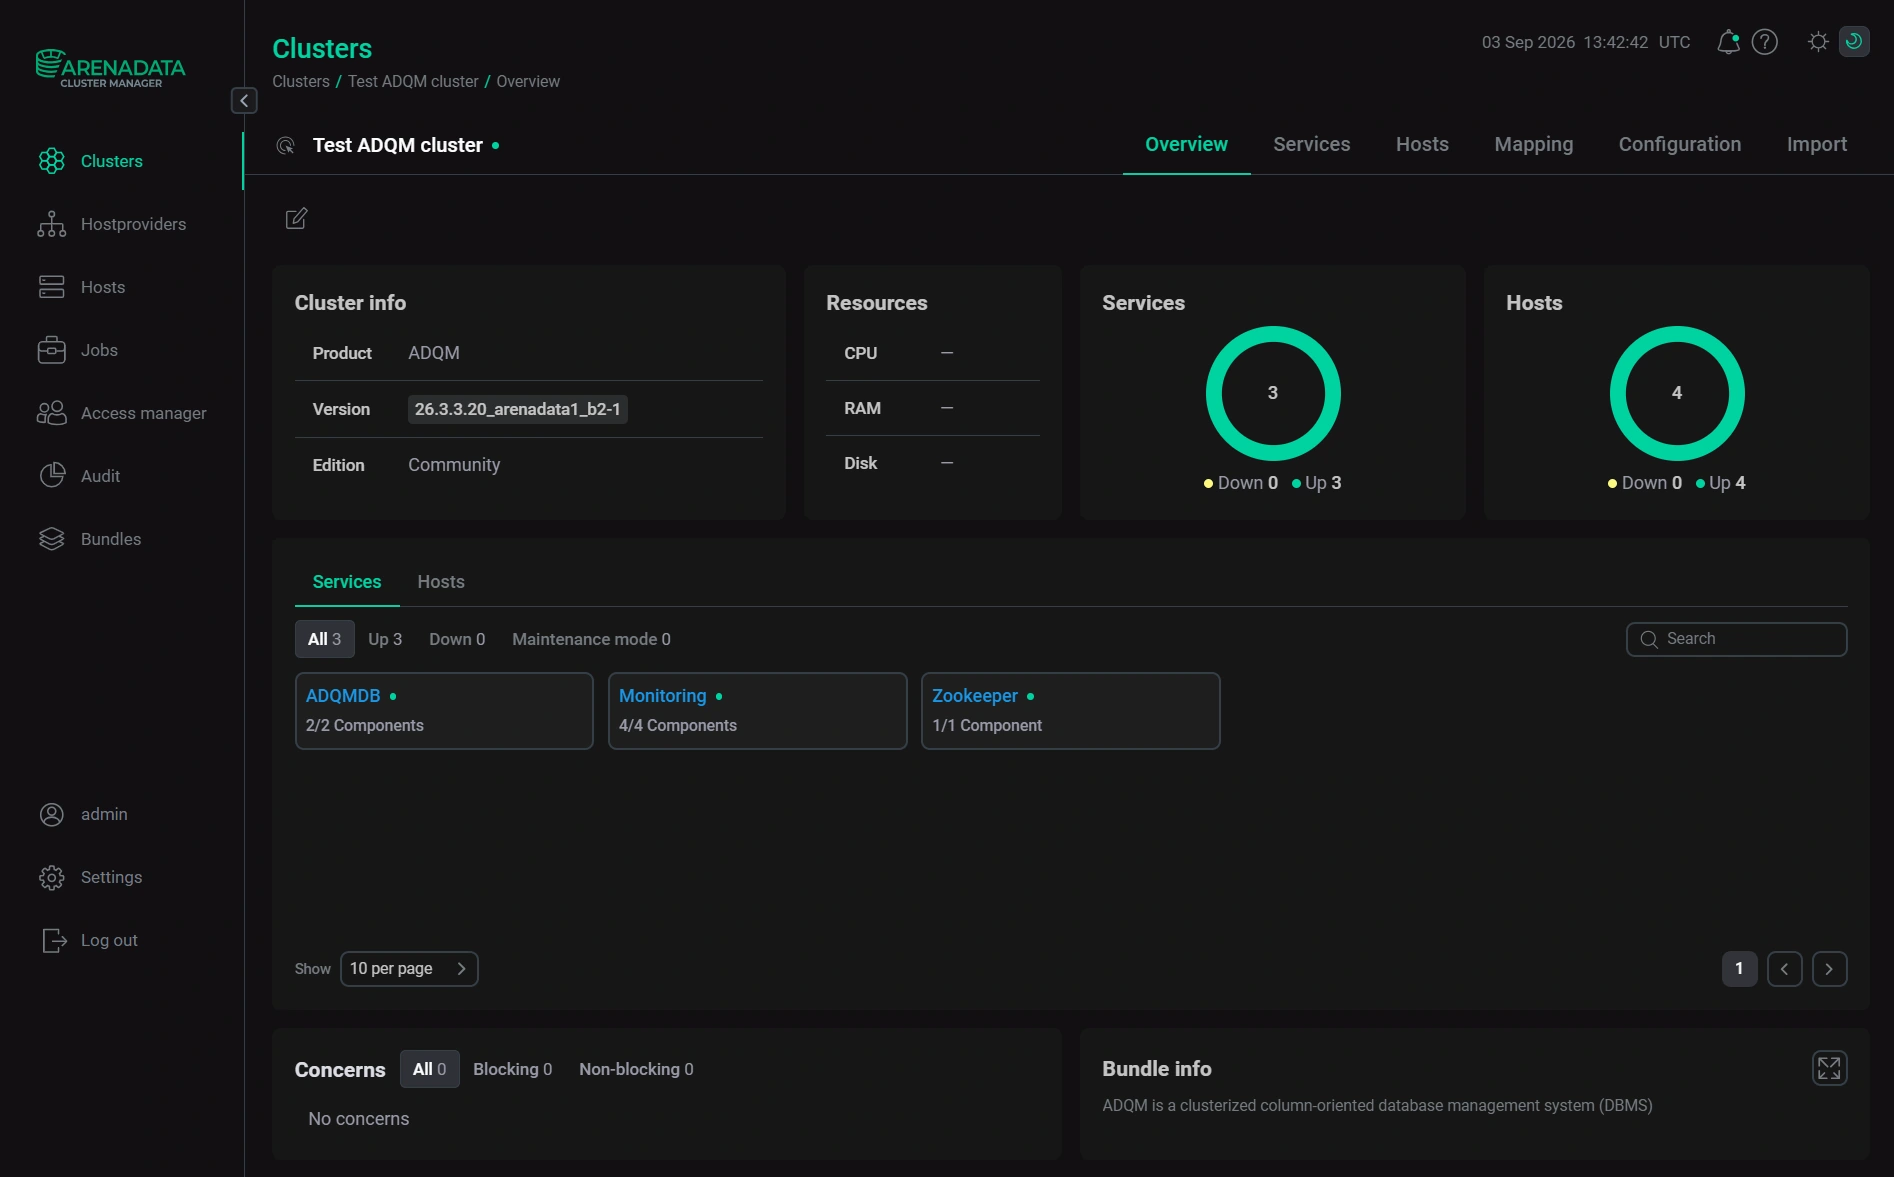Viewport: 1894px width, 1177px height.
Task: Open the Import tab
Action: coord(1816,144)
